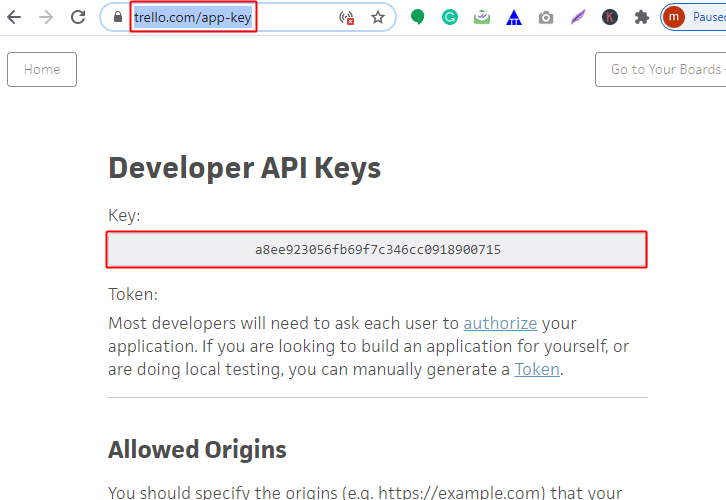Open the paused profile avatar button

tap(693, 17)
